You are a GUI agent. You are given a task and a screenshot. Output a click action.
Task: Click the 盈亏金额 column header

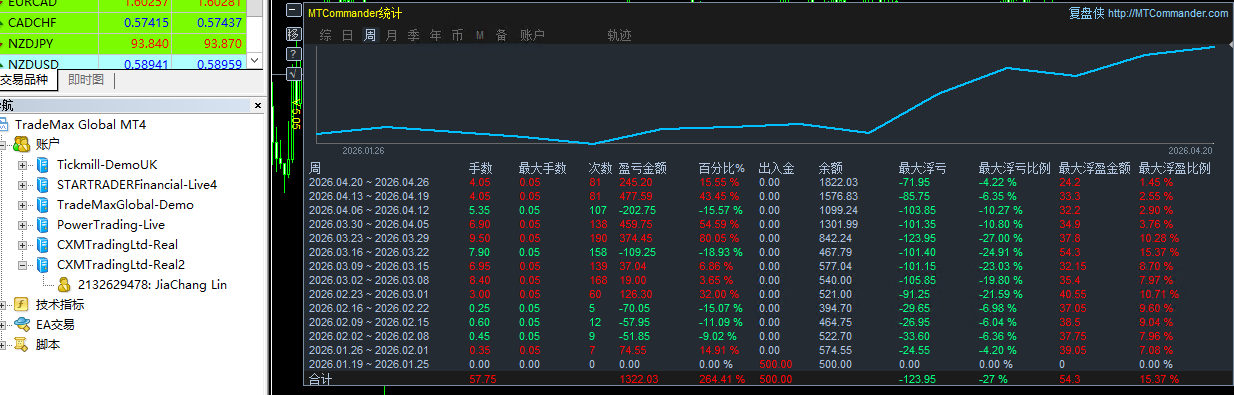pyautogui.click(x=643, y=169)
